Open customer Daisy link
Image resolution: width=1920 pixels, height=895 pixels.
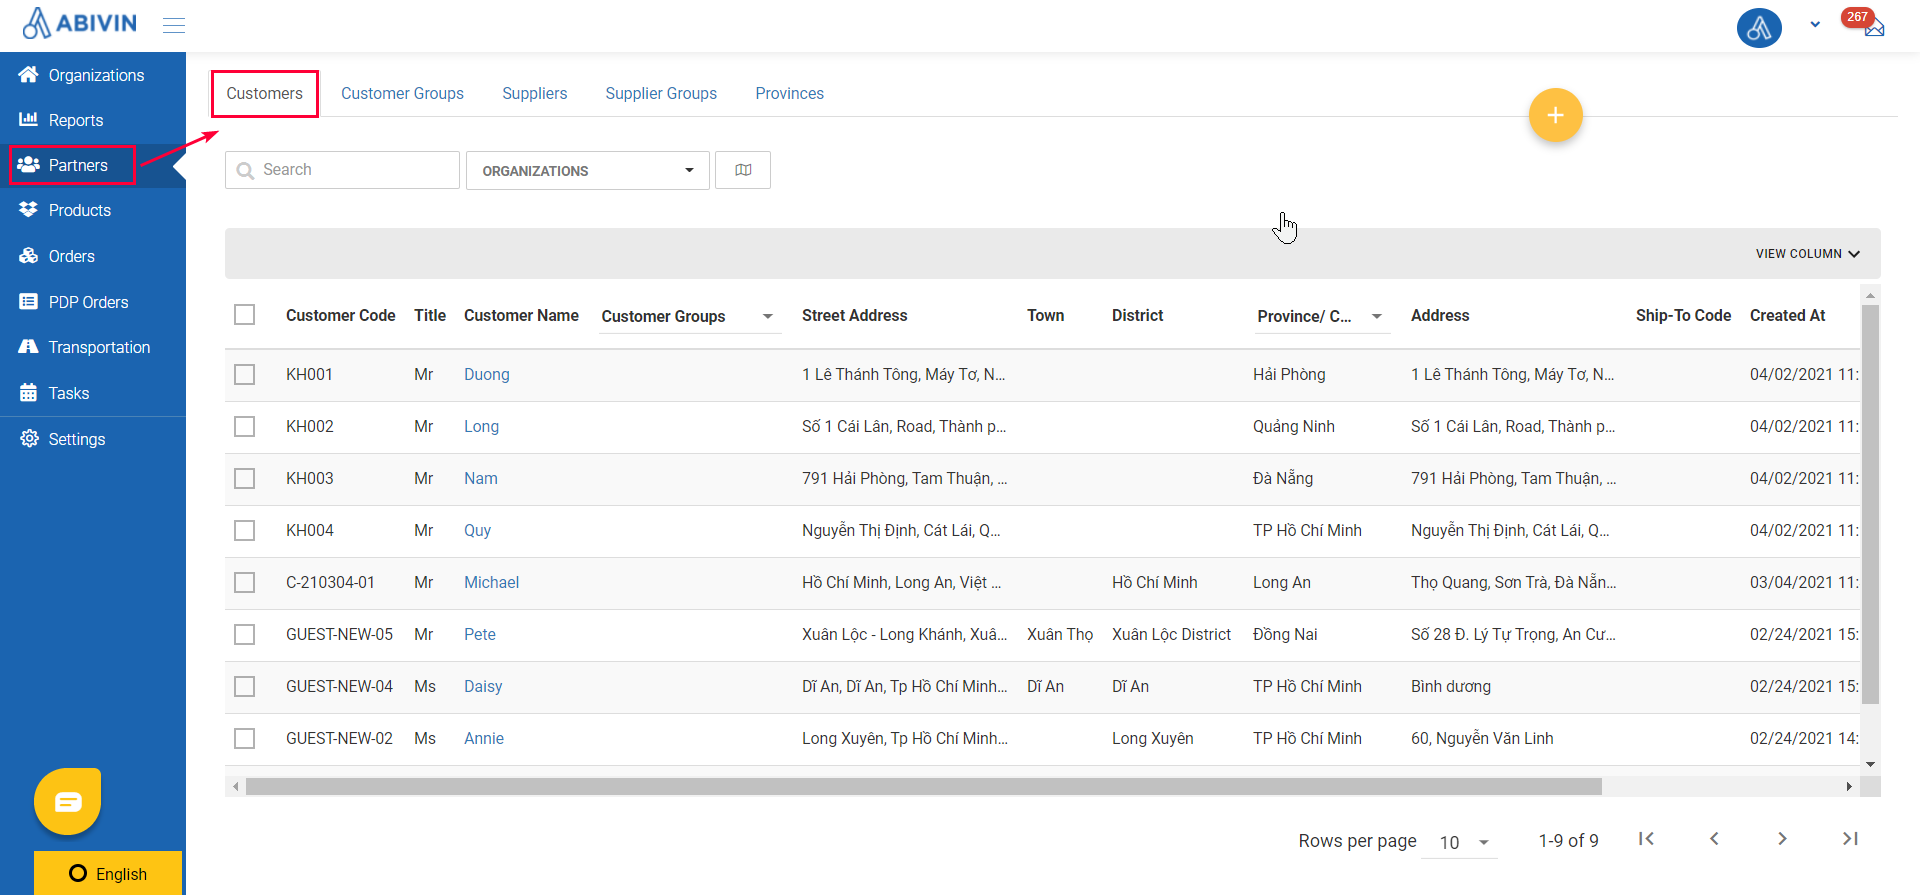(483, 686)
